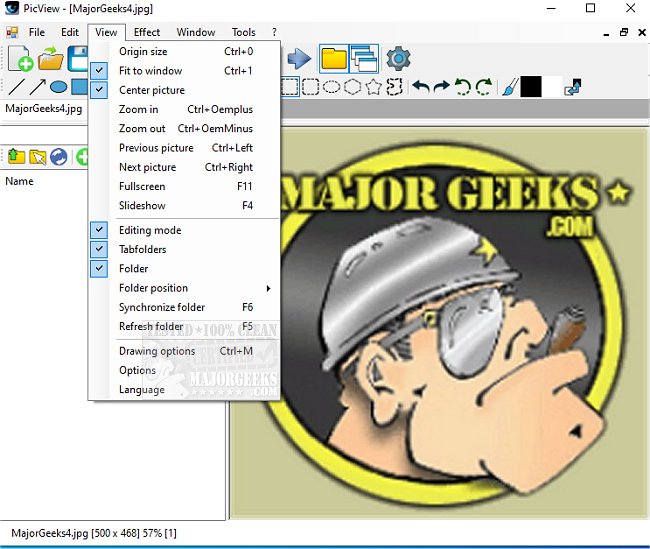Click the new file icon in toolbar
The width and height of the screenshot is (650, 549).
20,59
